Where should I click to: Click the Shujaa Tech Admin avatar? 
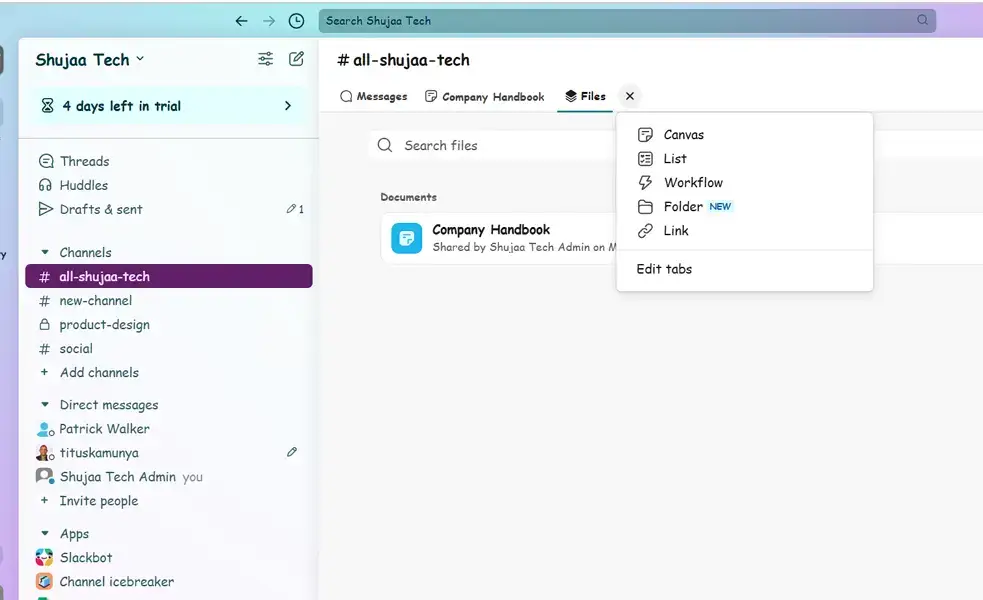(x=45, y=476)
